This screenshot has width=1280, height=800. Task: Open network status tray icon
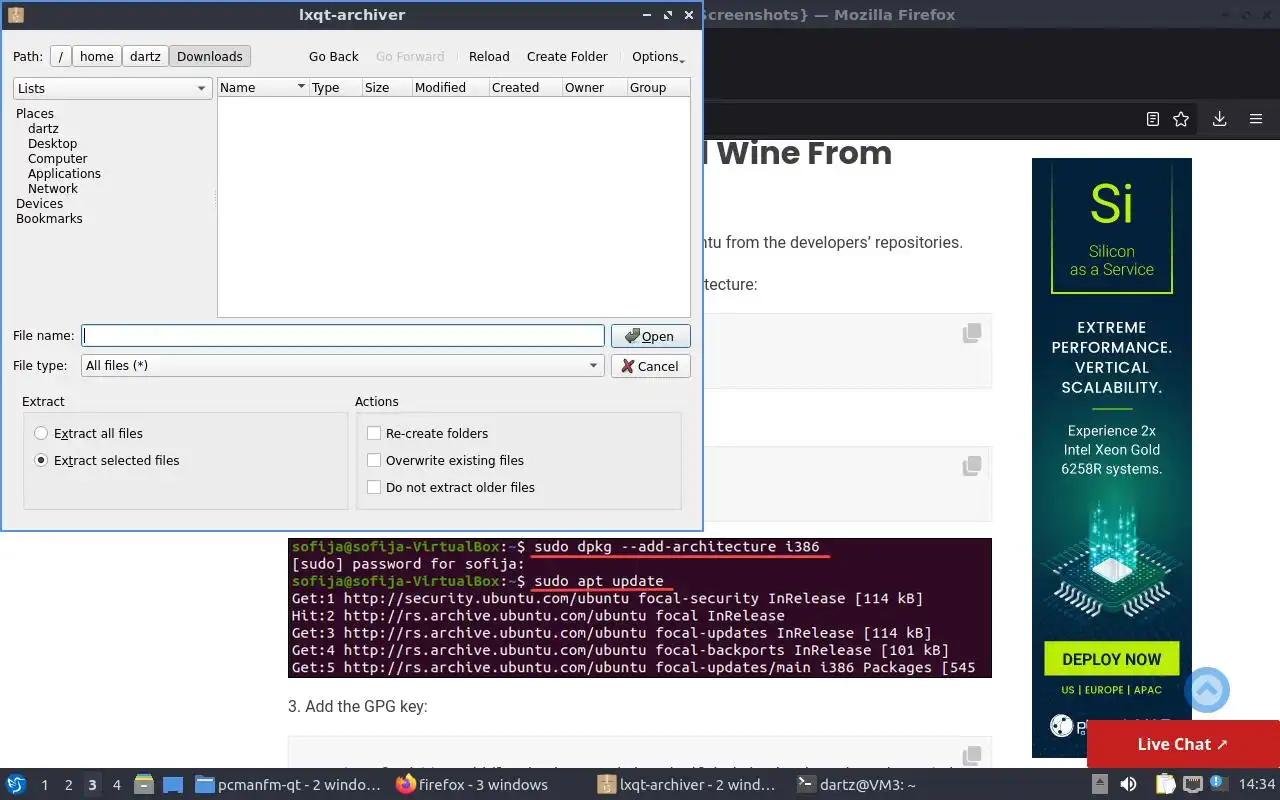tap(1192, 784)
